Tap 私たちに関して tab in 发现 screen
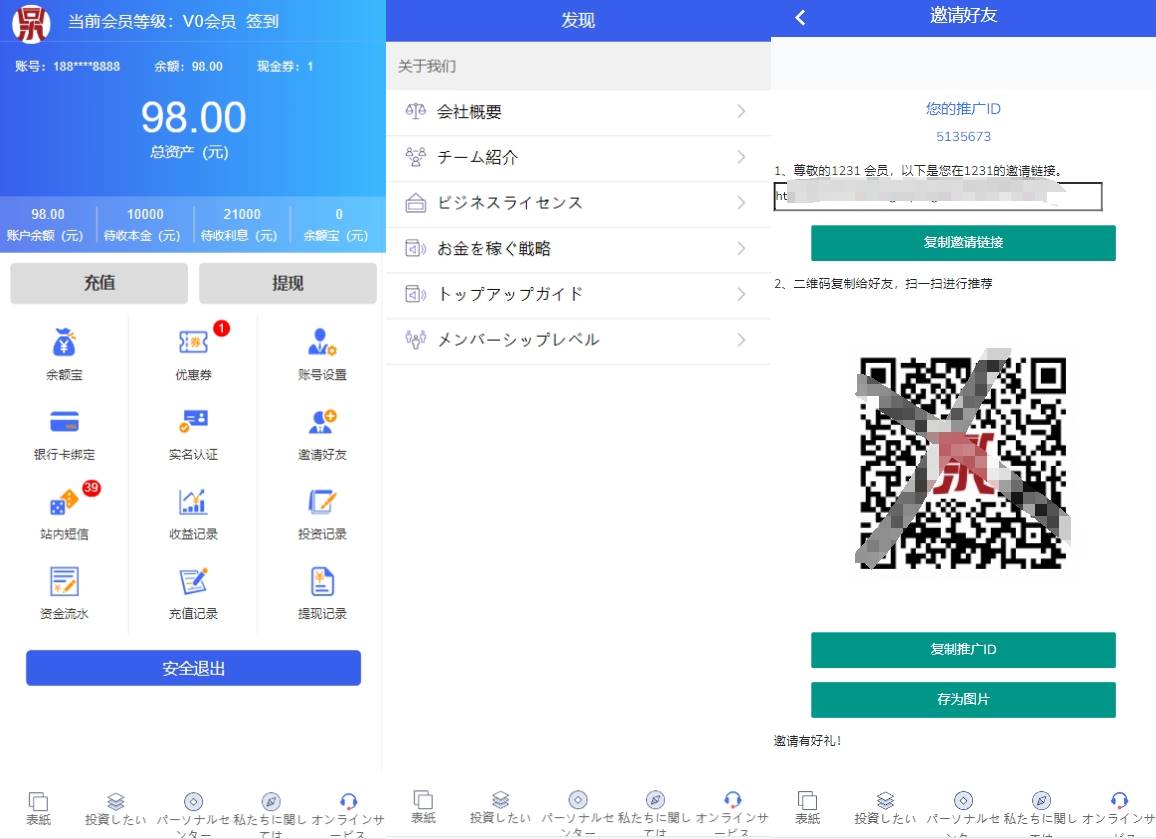The height and width of the screenshot is (839, 1156). [655, 812]
